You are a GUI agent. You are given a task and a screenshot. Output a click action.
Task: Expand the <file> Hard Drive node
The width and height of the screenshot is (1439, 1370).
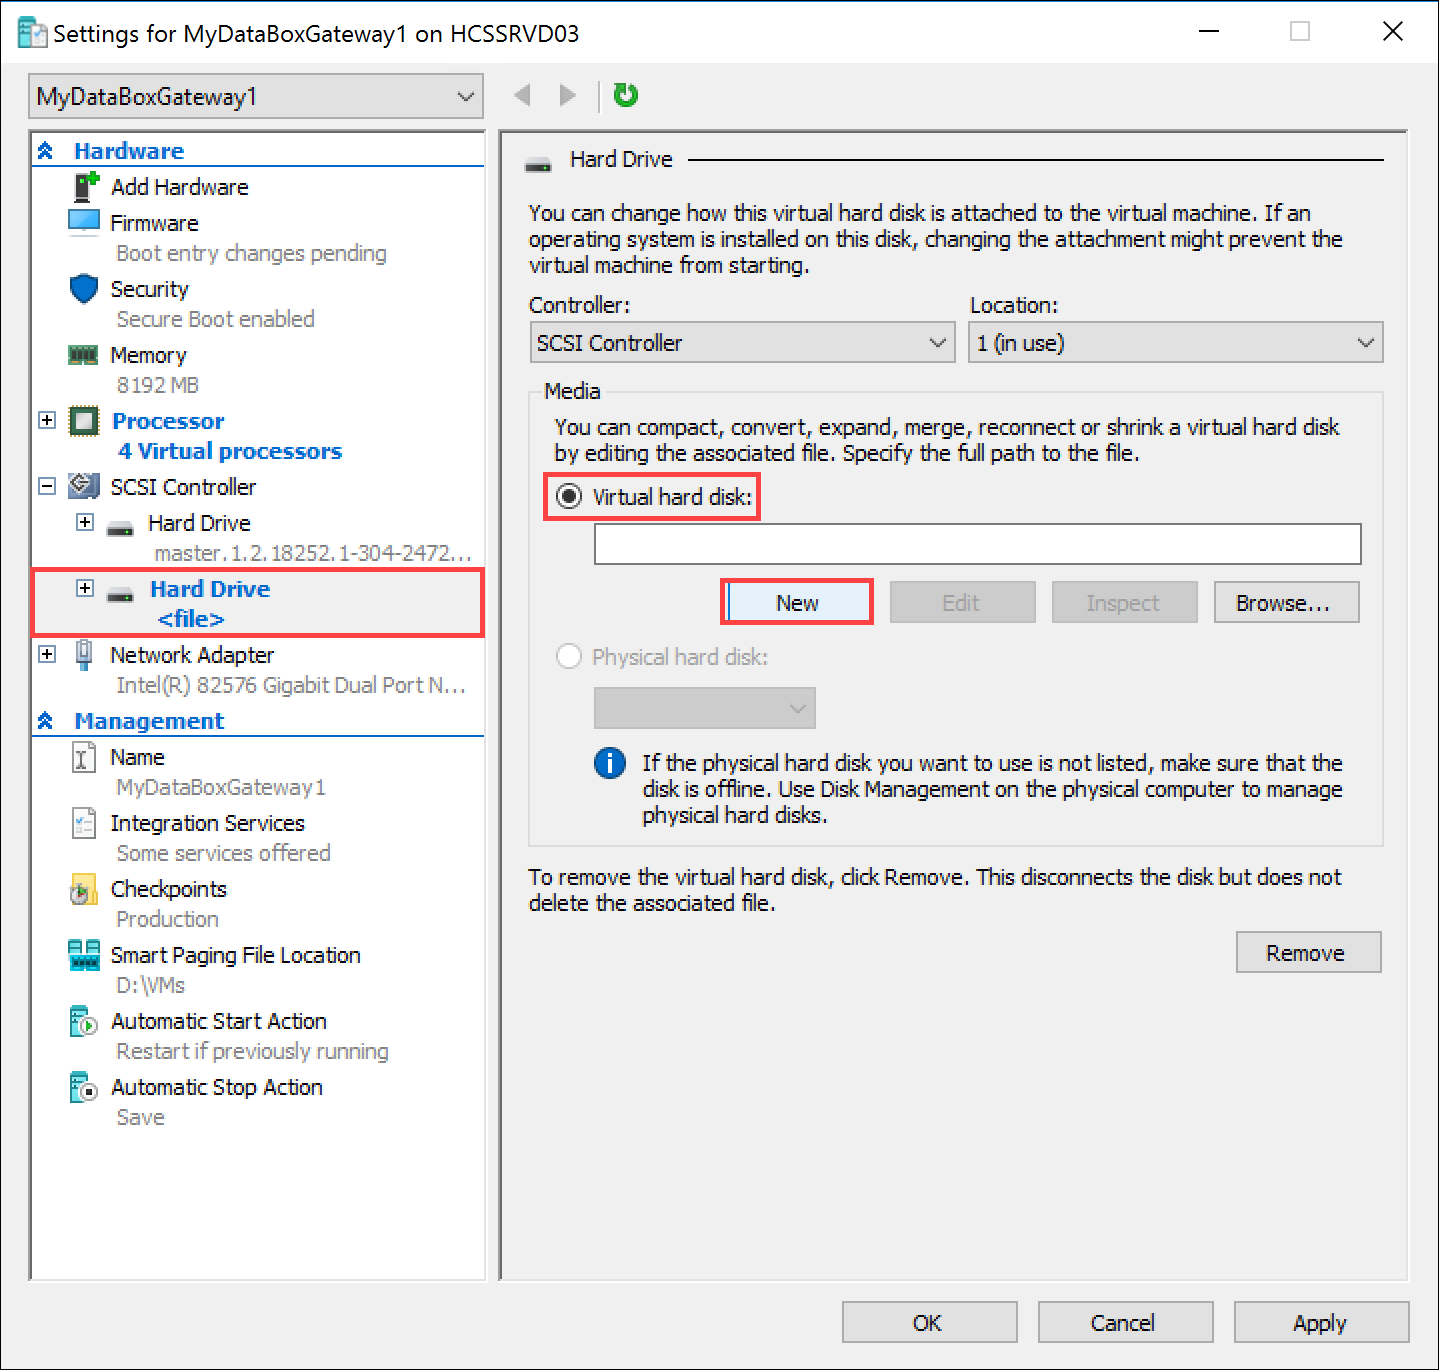(x=85, y=588)
